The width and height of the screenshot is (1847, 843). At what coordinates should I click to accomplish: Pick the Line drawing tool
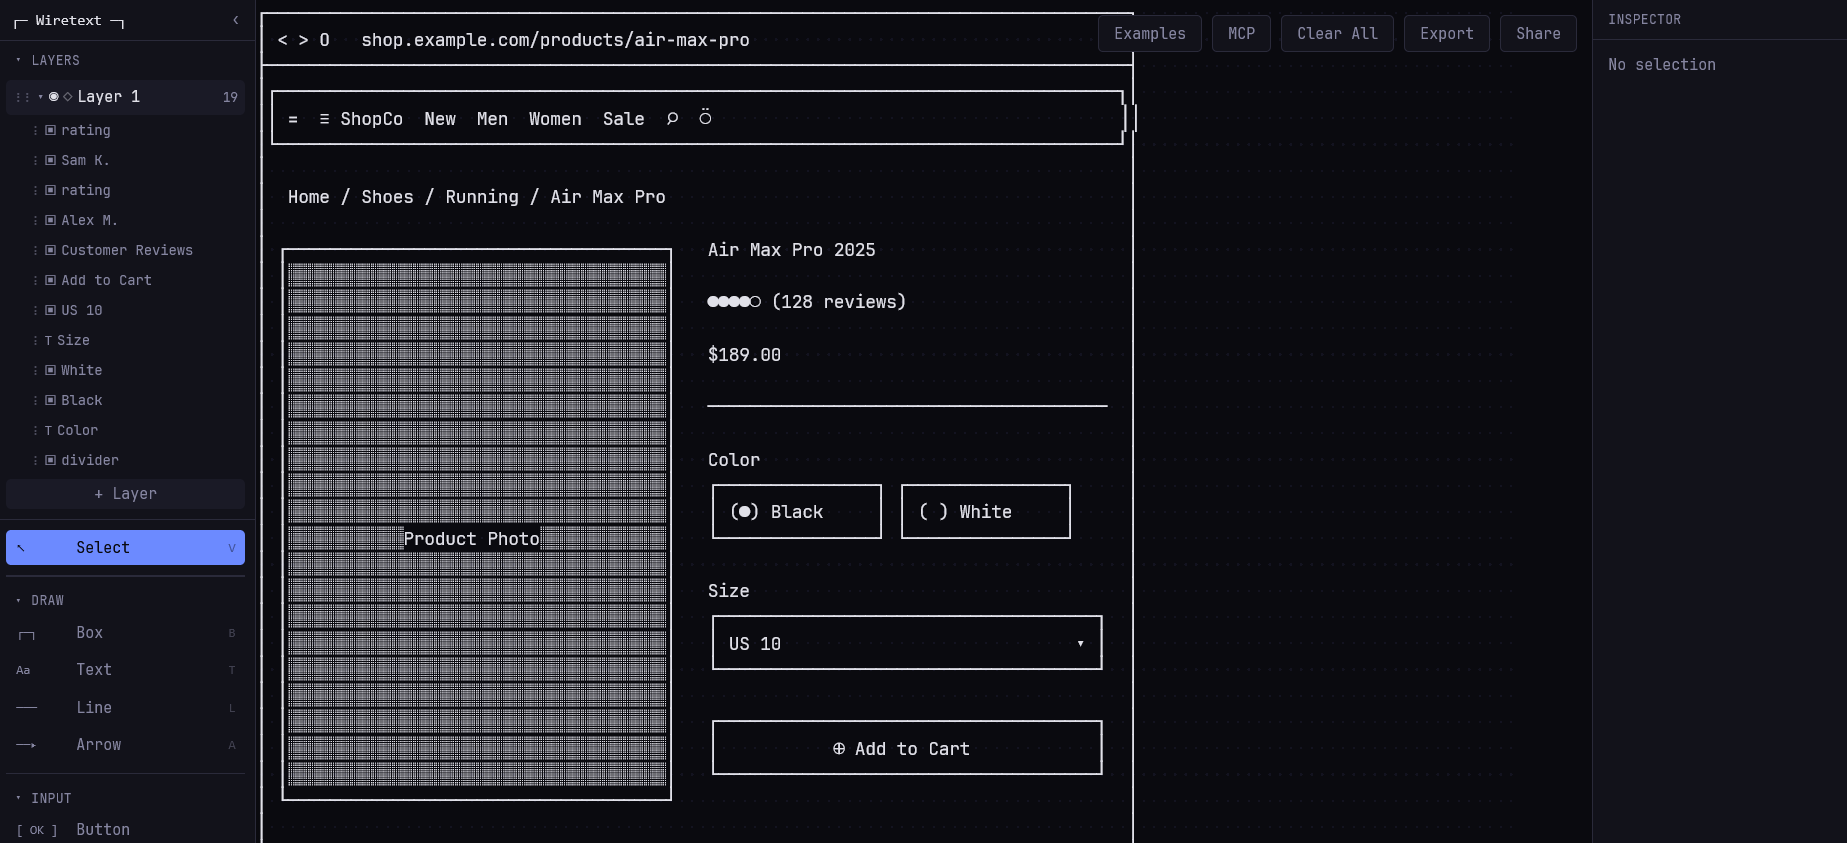pyautogui.click(x=93, y=708)
